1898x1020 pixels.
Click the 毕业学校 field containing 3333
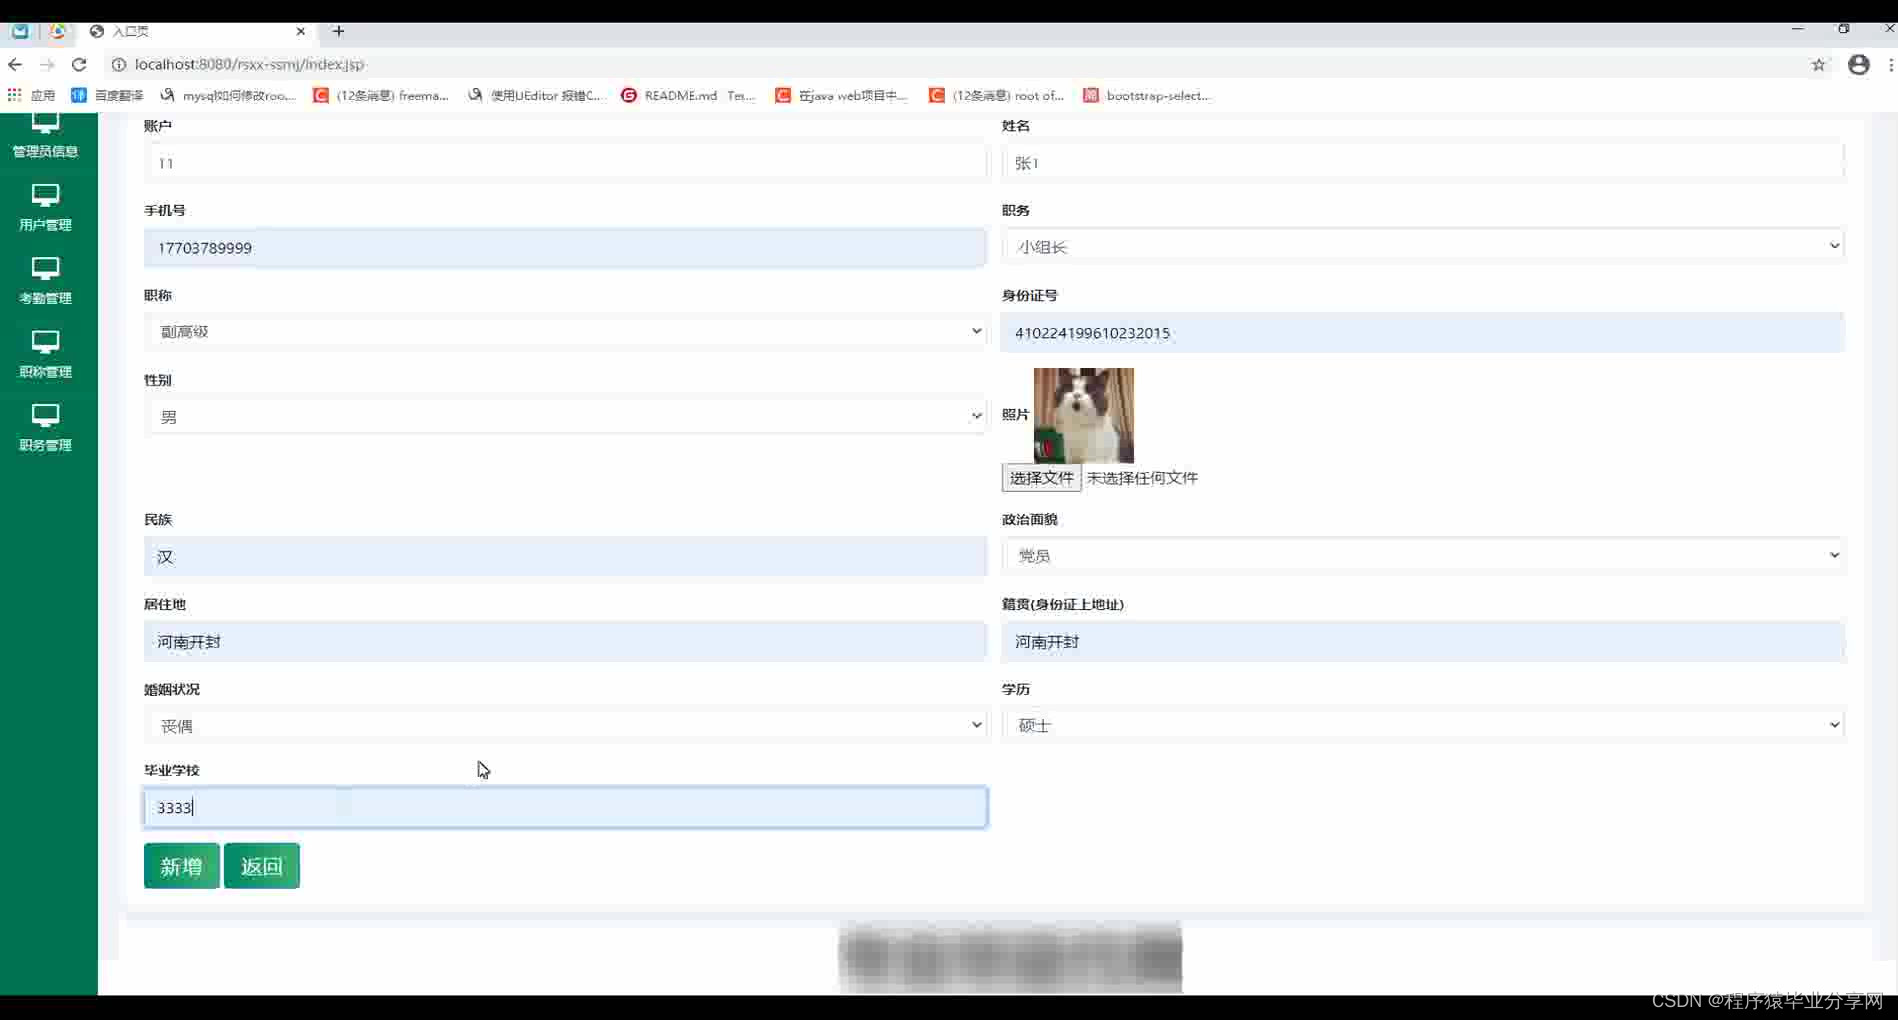coord(565,807)
